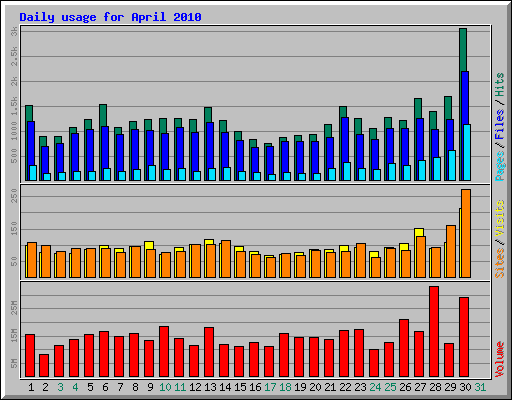Click weekend day label 17

(270, 387)
